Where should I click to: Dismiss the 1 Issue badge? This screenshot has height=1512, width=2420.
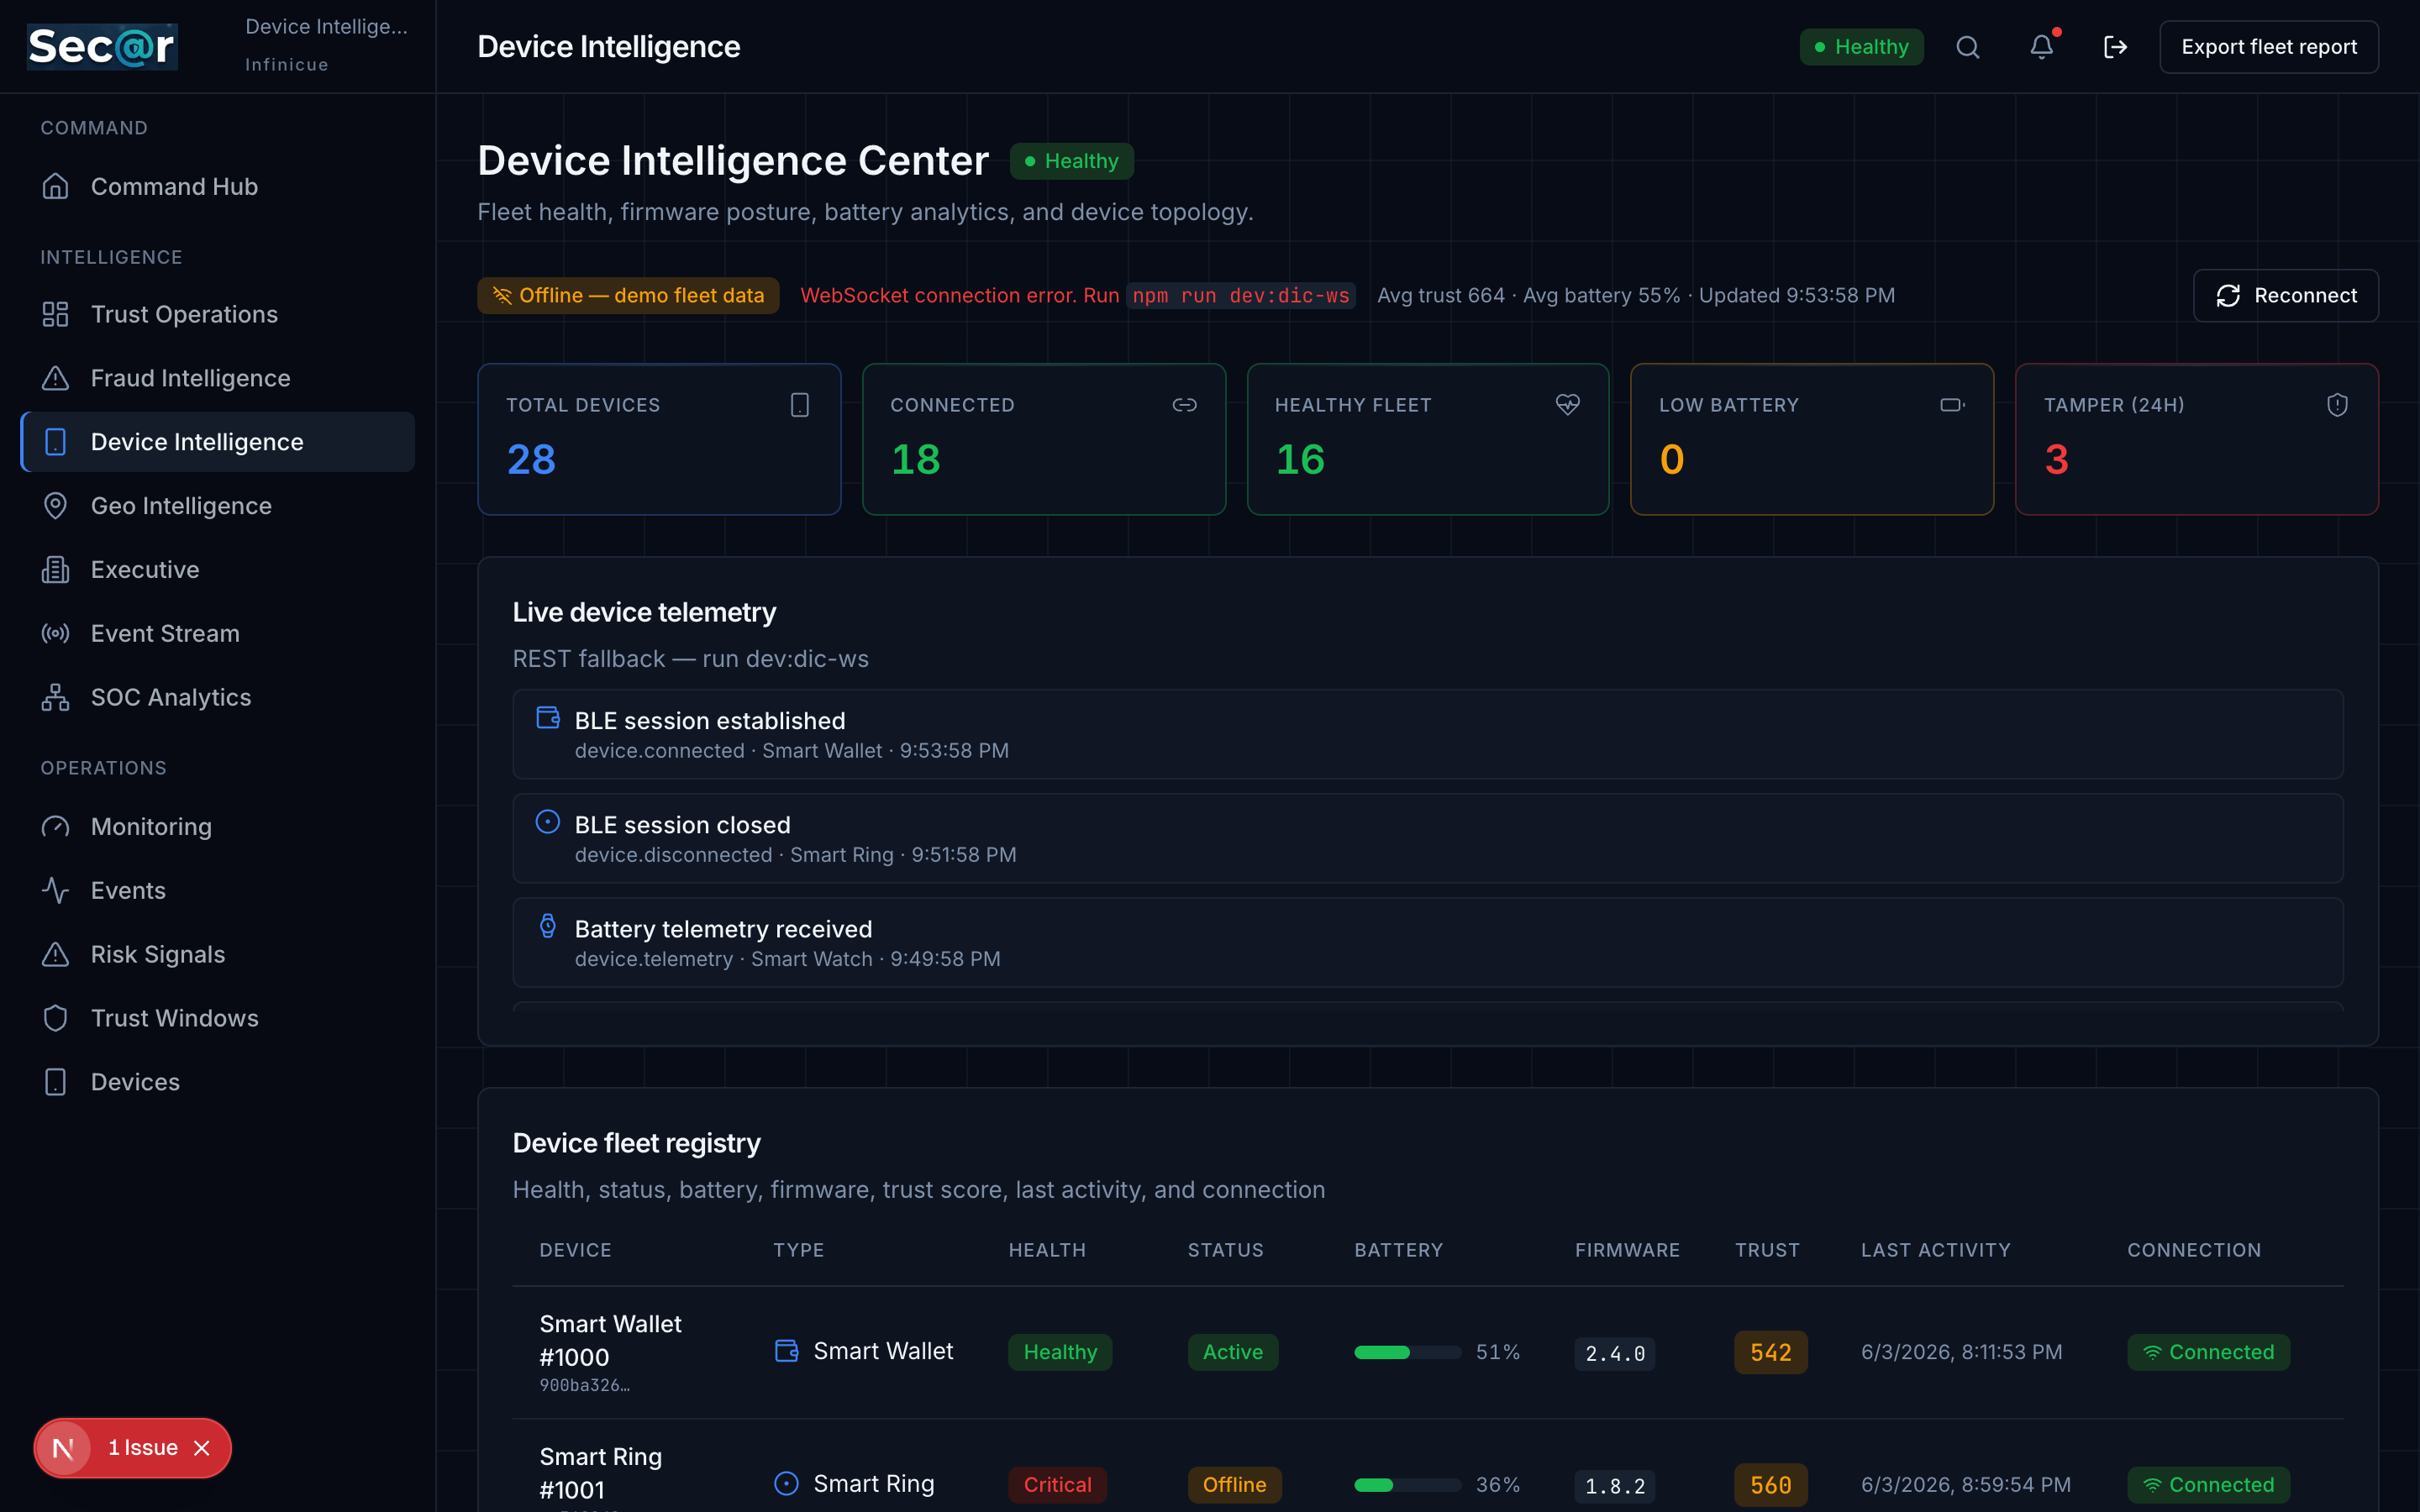click(202, 1448)
